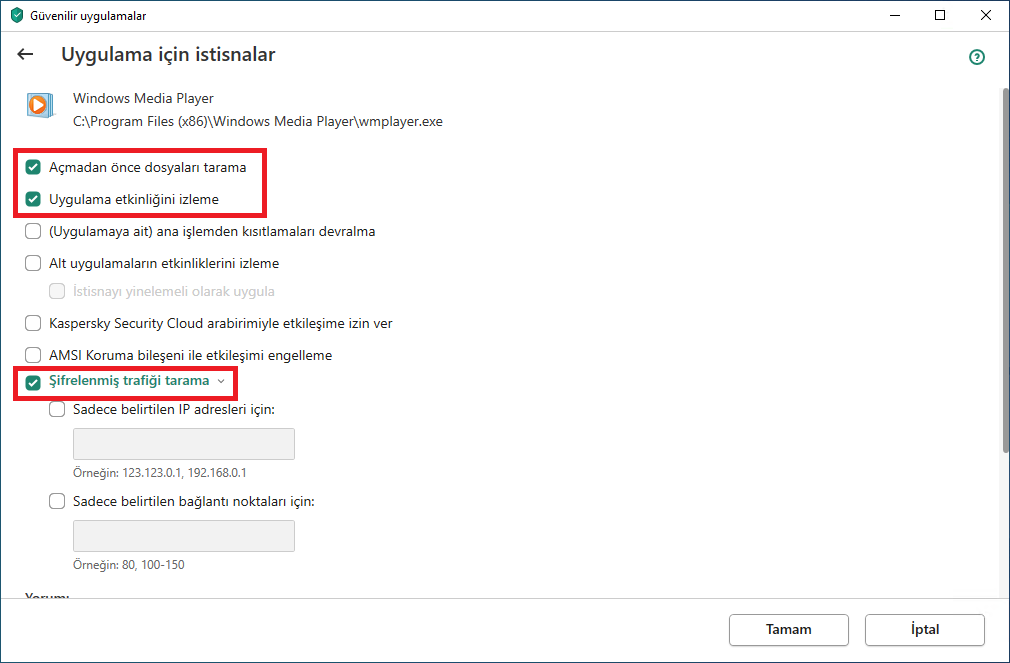Close the Güvenilir uygulamalar window
Viewport: 1010px width, 663px height.
pyautogui.click(x=986, y=15)
